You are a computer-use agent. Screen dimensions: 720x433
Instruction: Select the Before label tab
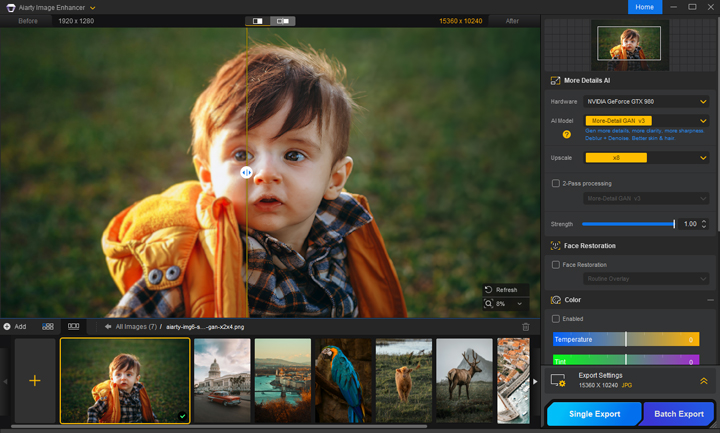28,21
